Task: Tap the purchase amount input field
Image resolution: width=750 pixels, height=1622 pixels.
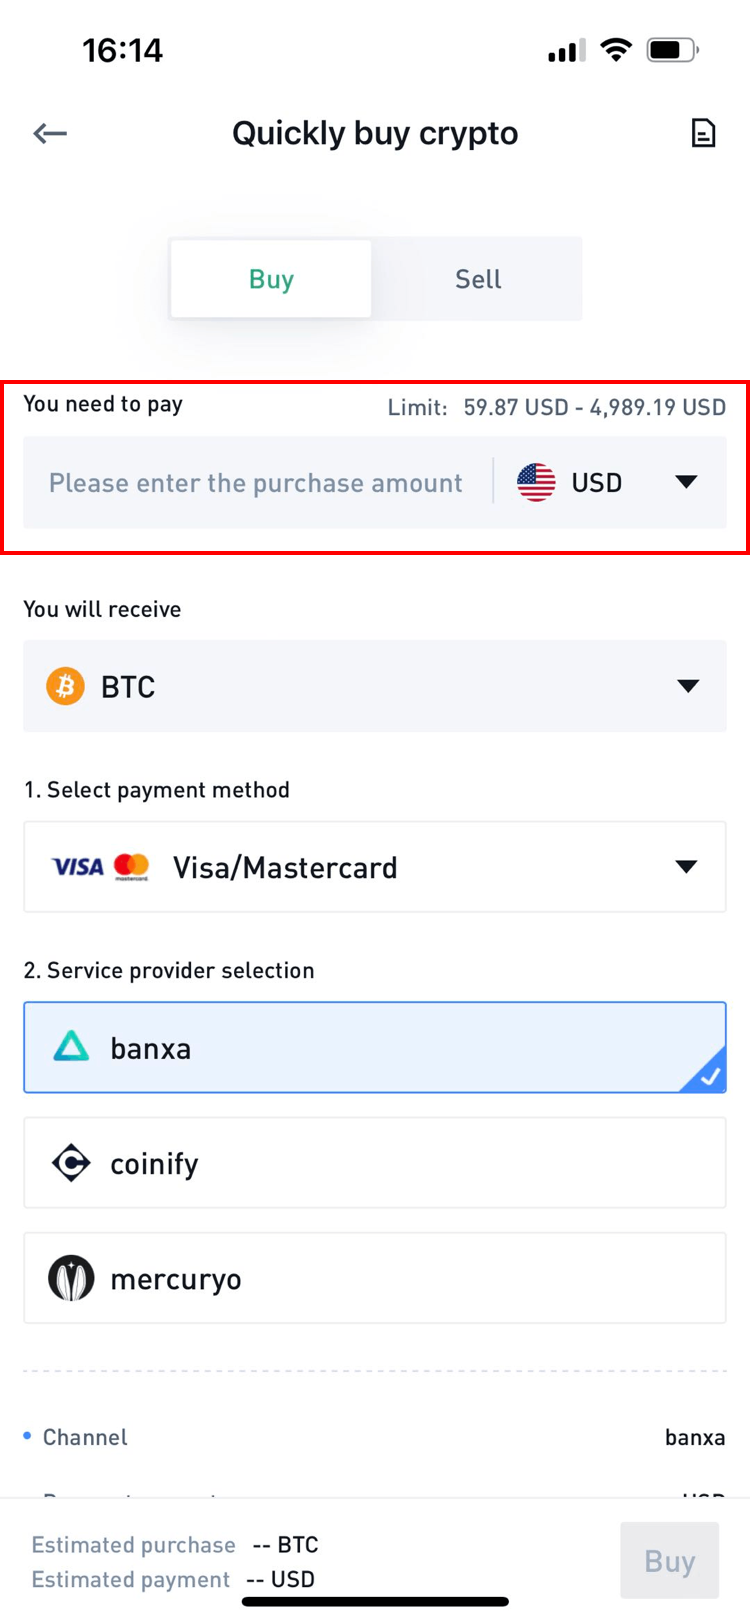Action: tap(256, 483)
